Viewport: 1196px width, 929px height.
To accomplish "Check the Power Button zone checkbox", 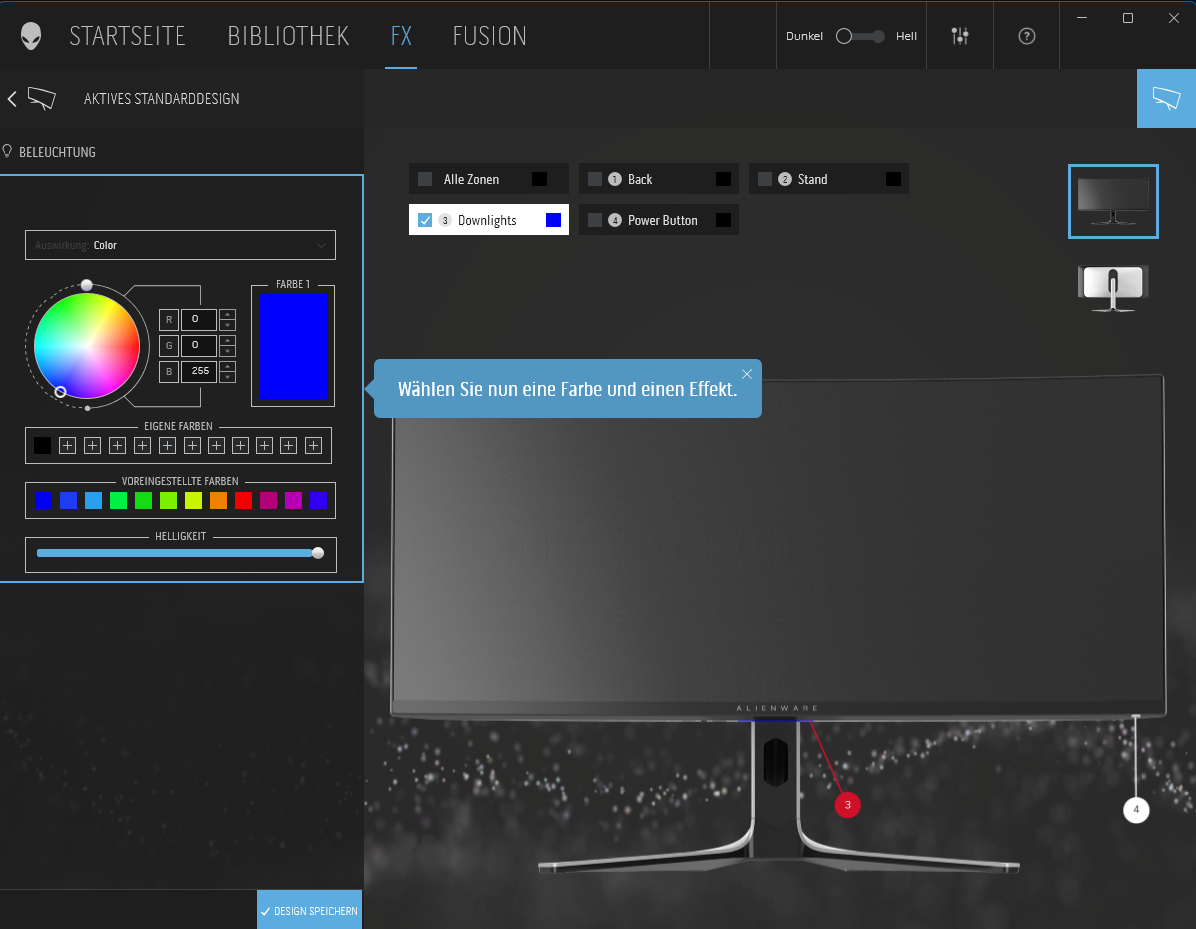I will (595, 220).
